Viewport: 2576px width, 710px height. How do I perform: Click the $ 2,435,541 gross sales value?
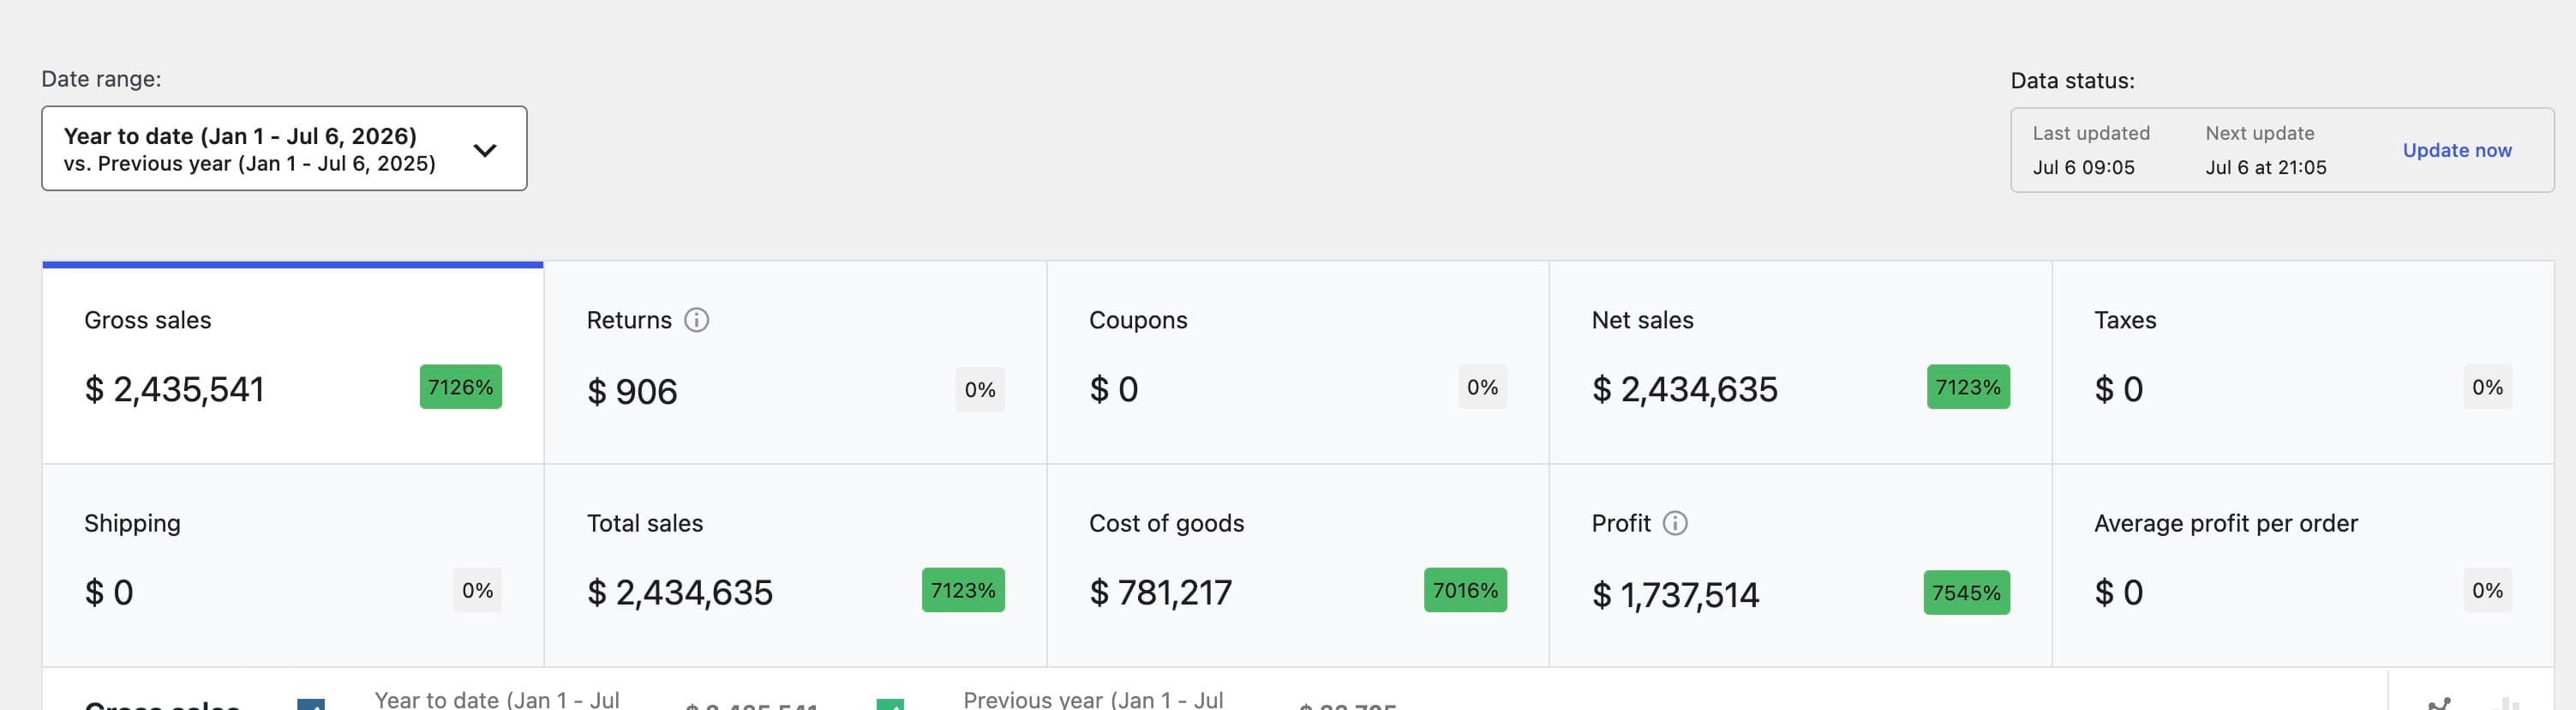pyautogui.click(x=174, y=389)
